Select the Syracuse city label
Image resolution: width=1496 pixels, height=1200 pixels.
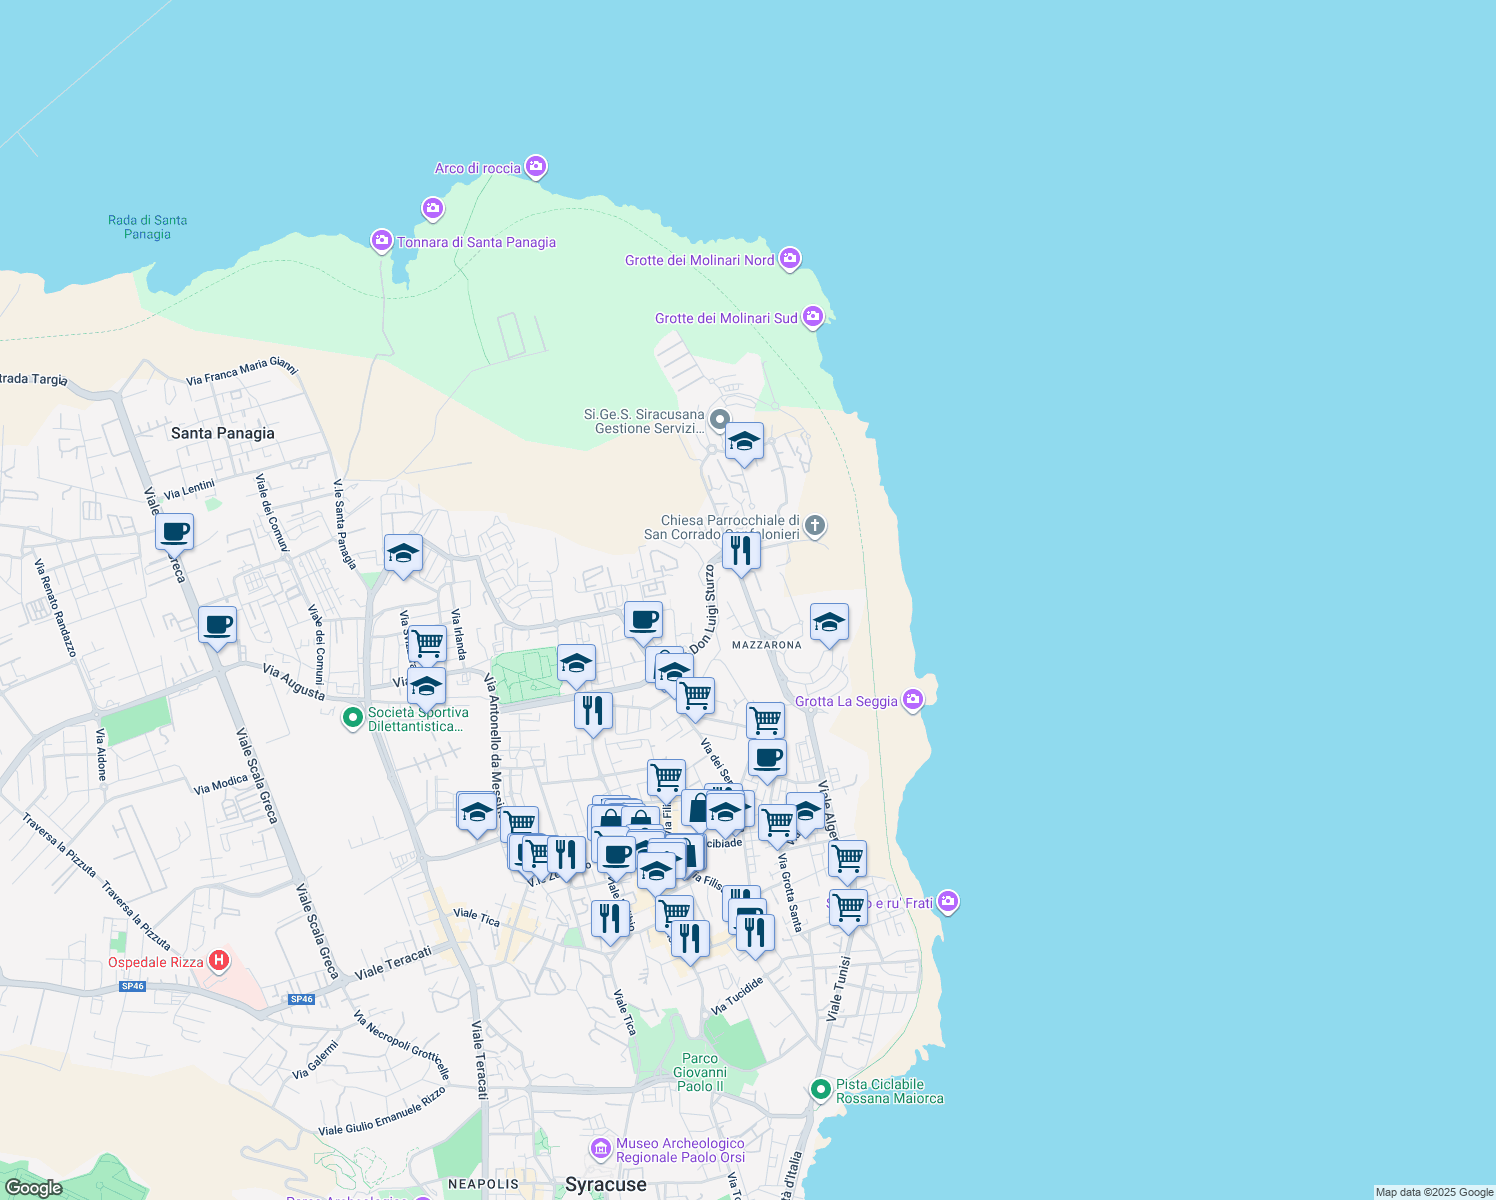coord(605,1185)
